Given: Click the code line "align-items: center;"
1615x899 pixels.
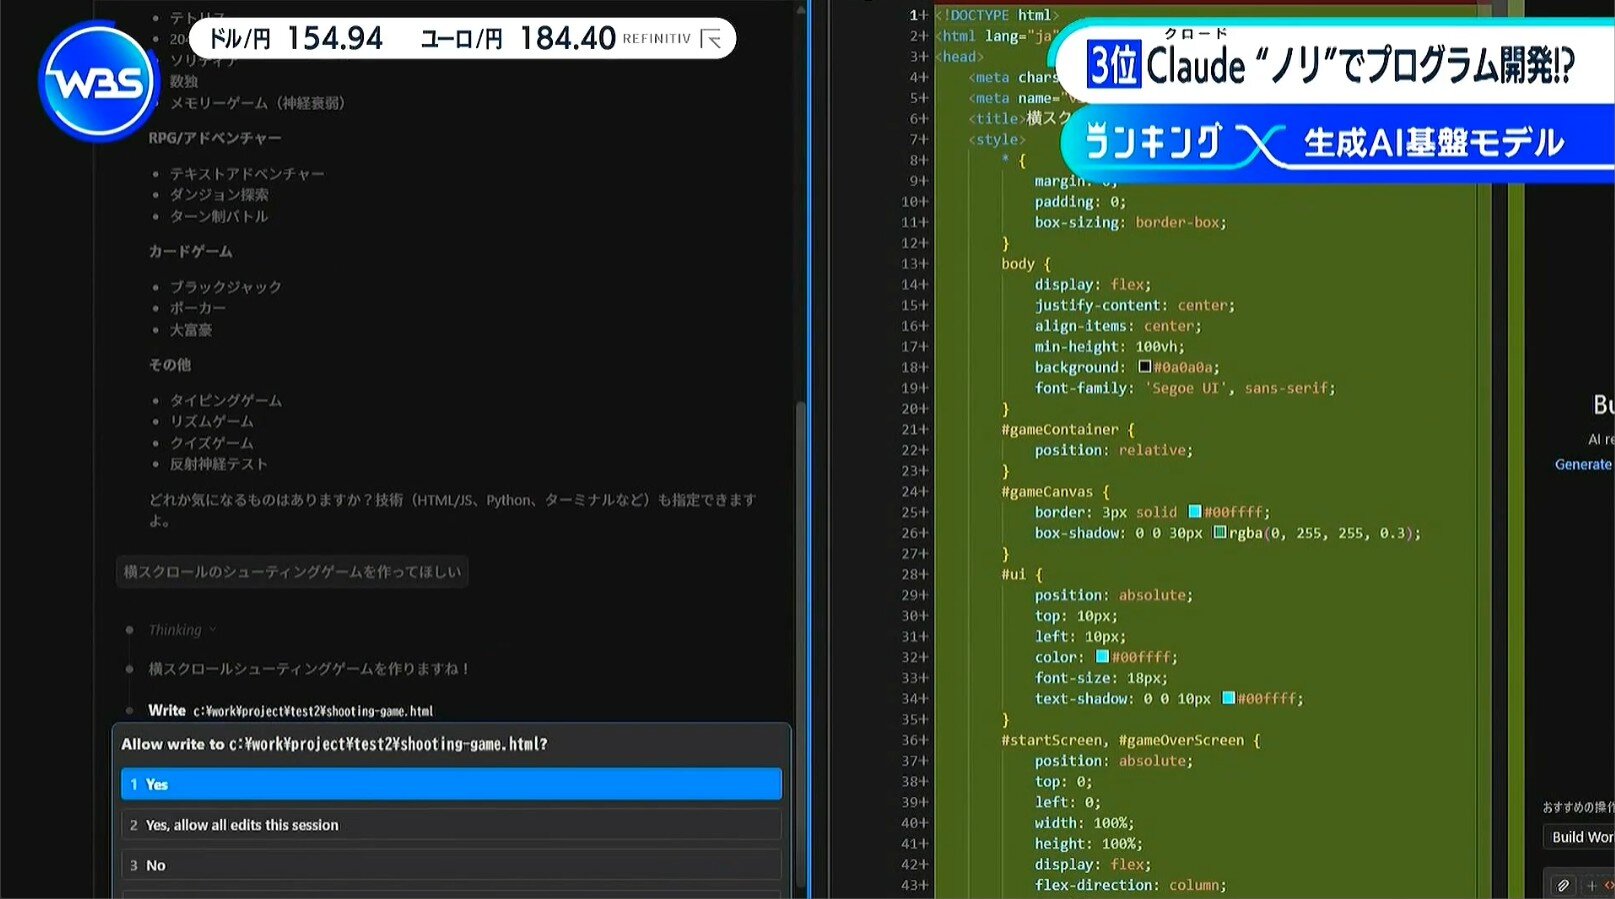Looking at the screenshot, I should pos(1119,326).
